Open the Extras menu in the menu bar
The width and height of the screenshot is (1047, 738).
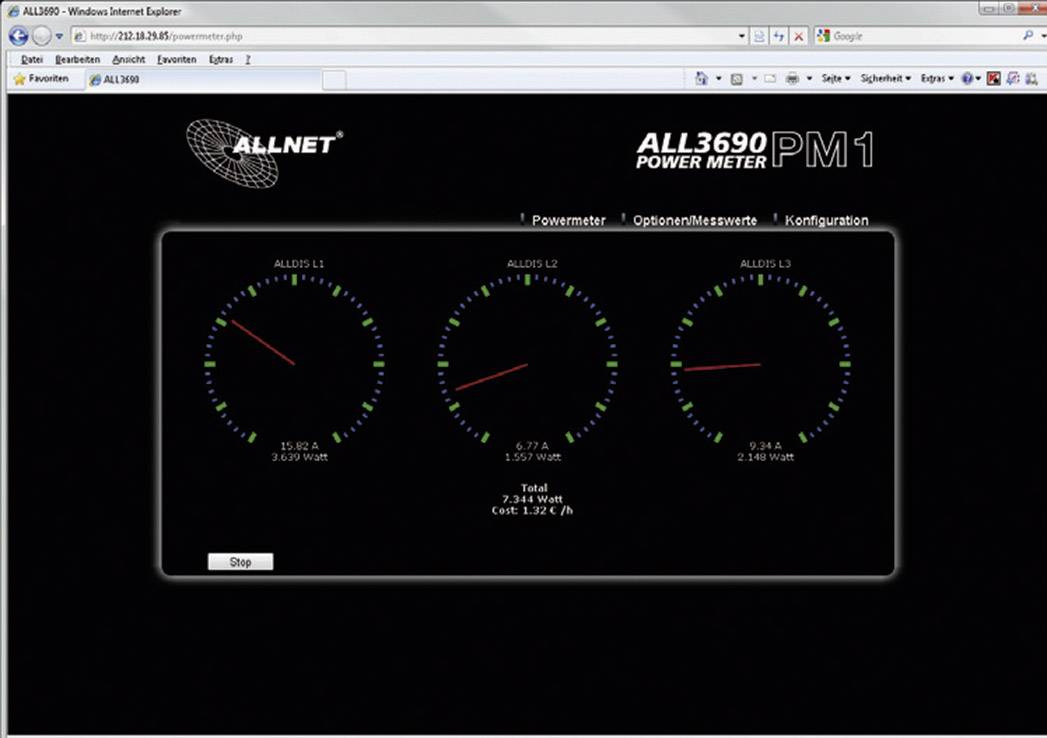(x=220, y=59)
